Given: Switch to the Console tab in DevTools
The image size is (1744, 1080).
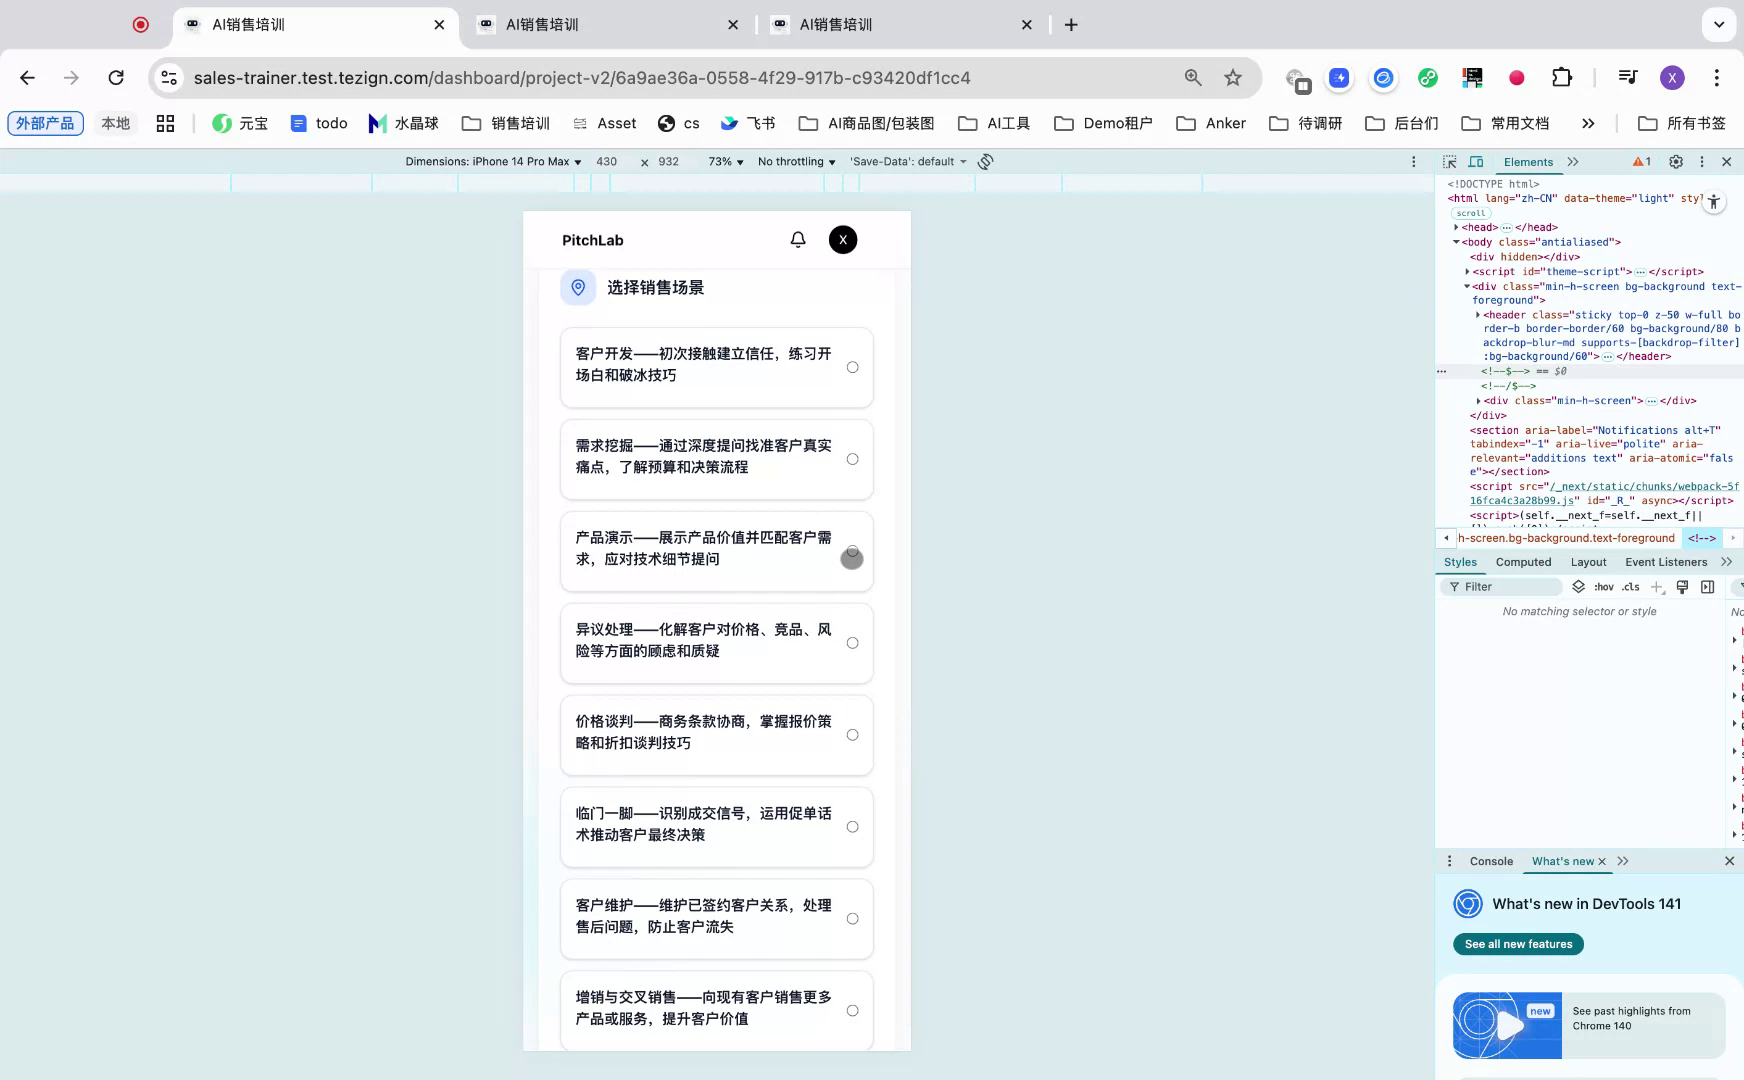Looking at the screenshot, I should [1490, 861].
